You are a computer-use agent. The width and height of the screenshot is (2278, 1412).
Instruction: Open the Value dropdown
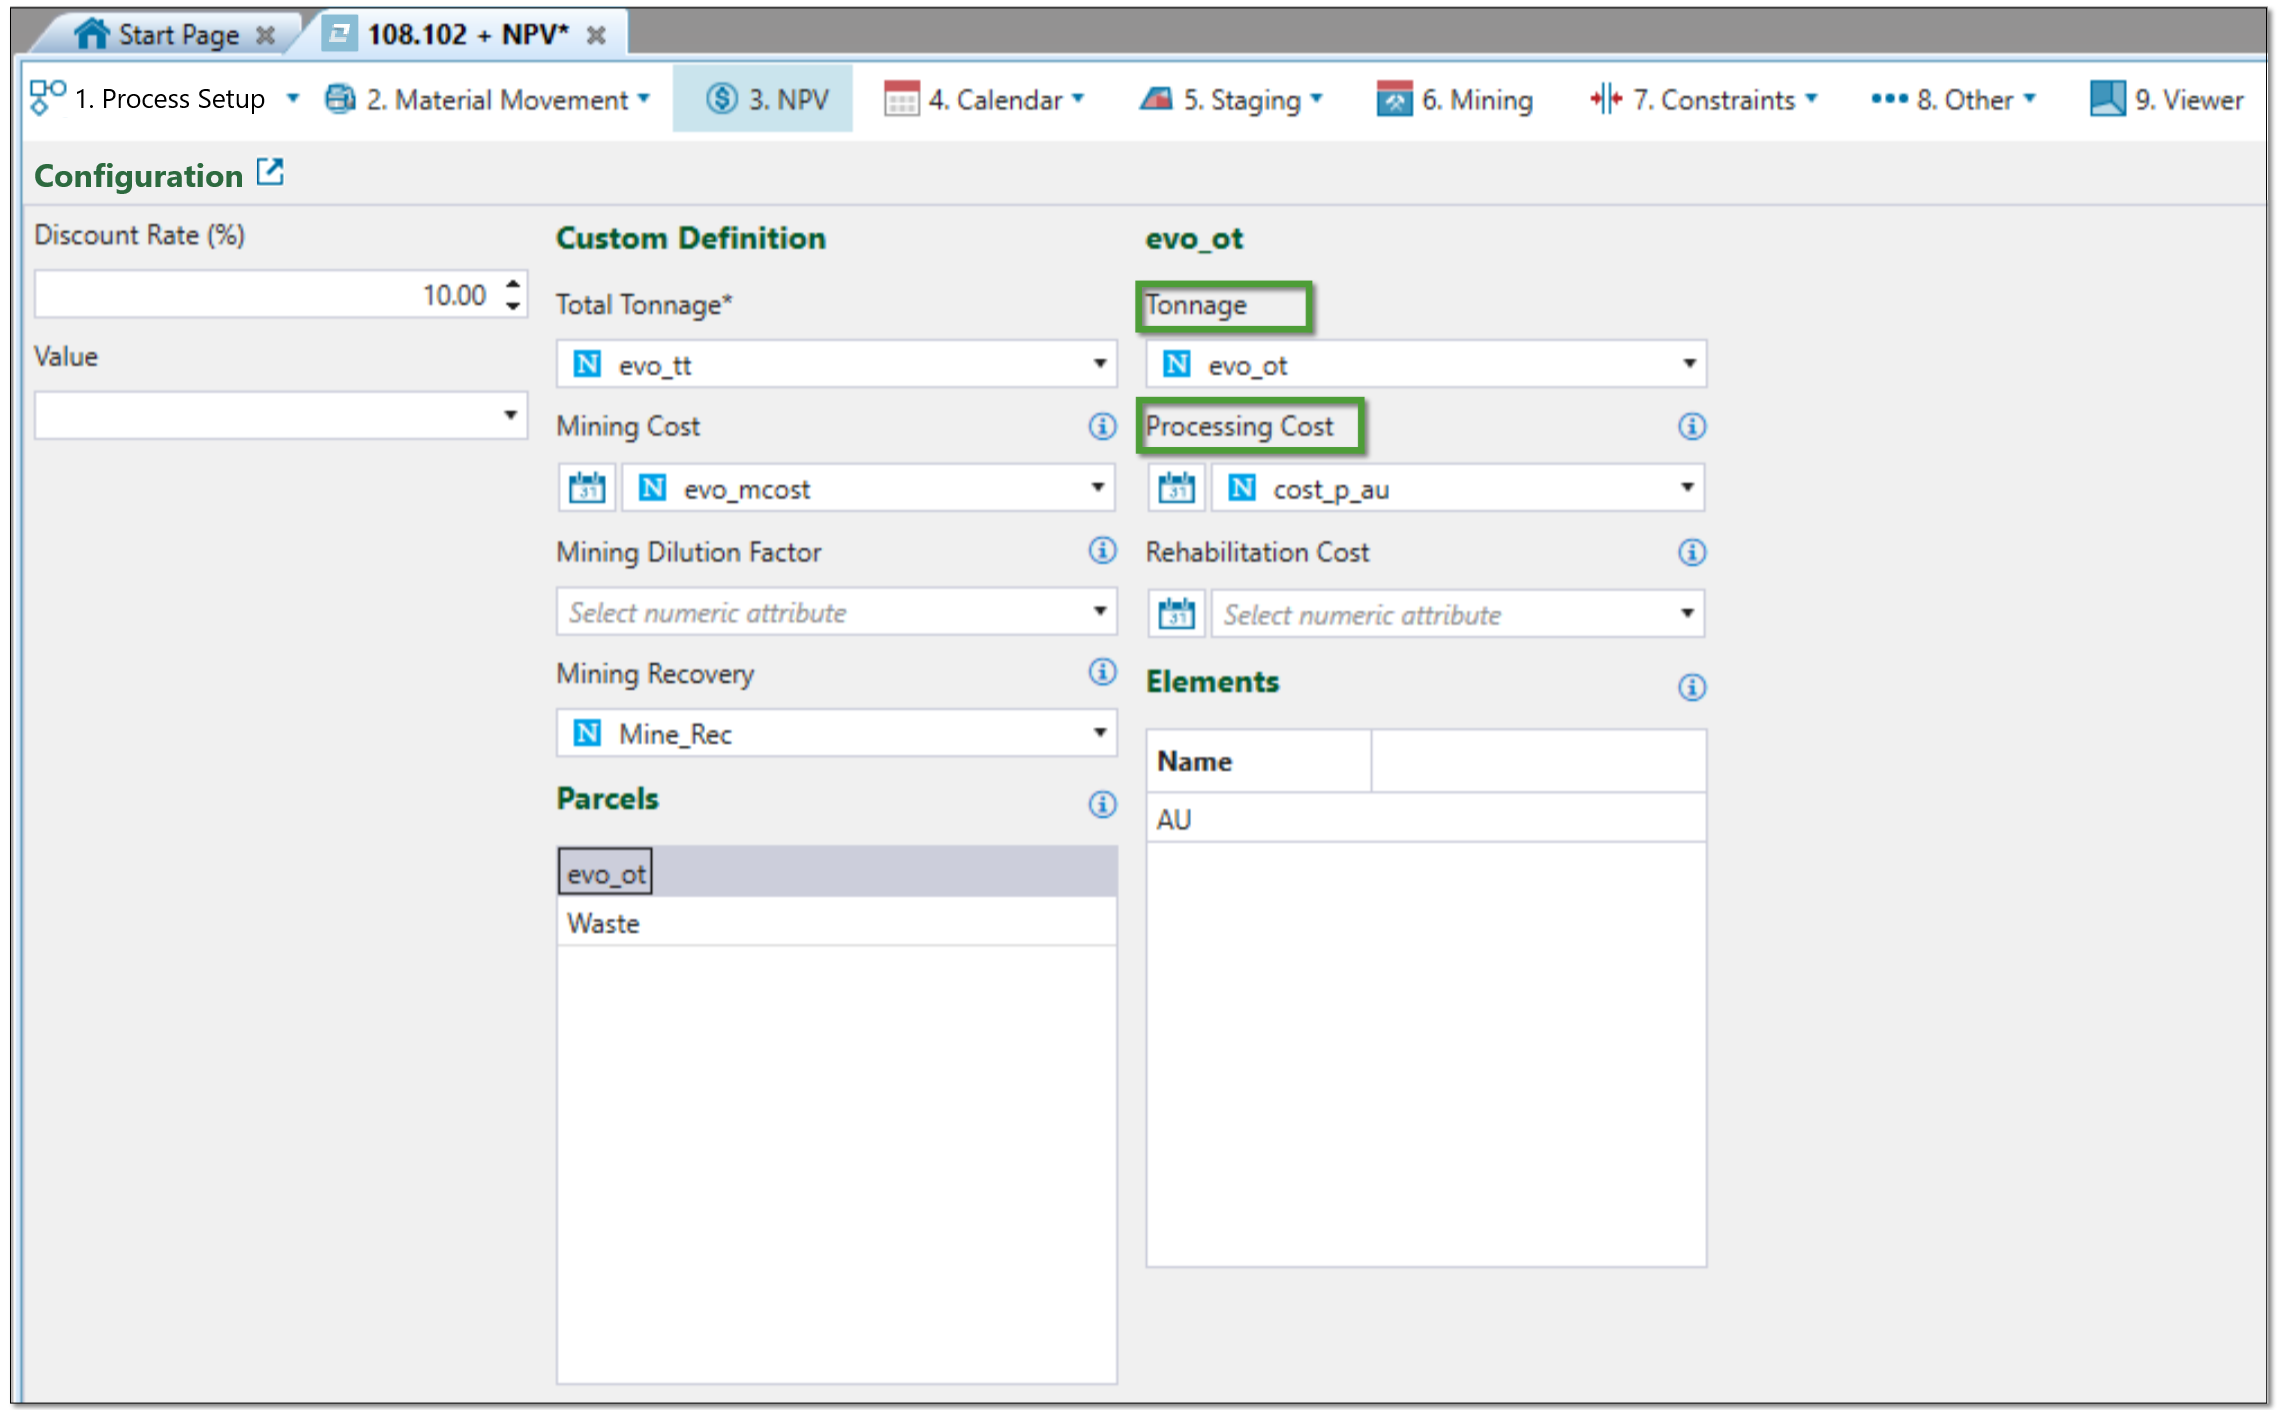coord(509,415)
